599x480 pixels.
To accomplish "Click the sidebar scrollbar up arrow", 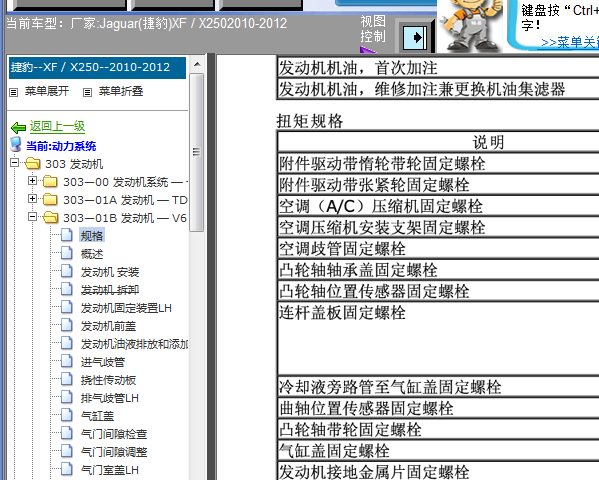I will point(197,64).
